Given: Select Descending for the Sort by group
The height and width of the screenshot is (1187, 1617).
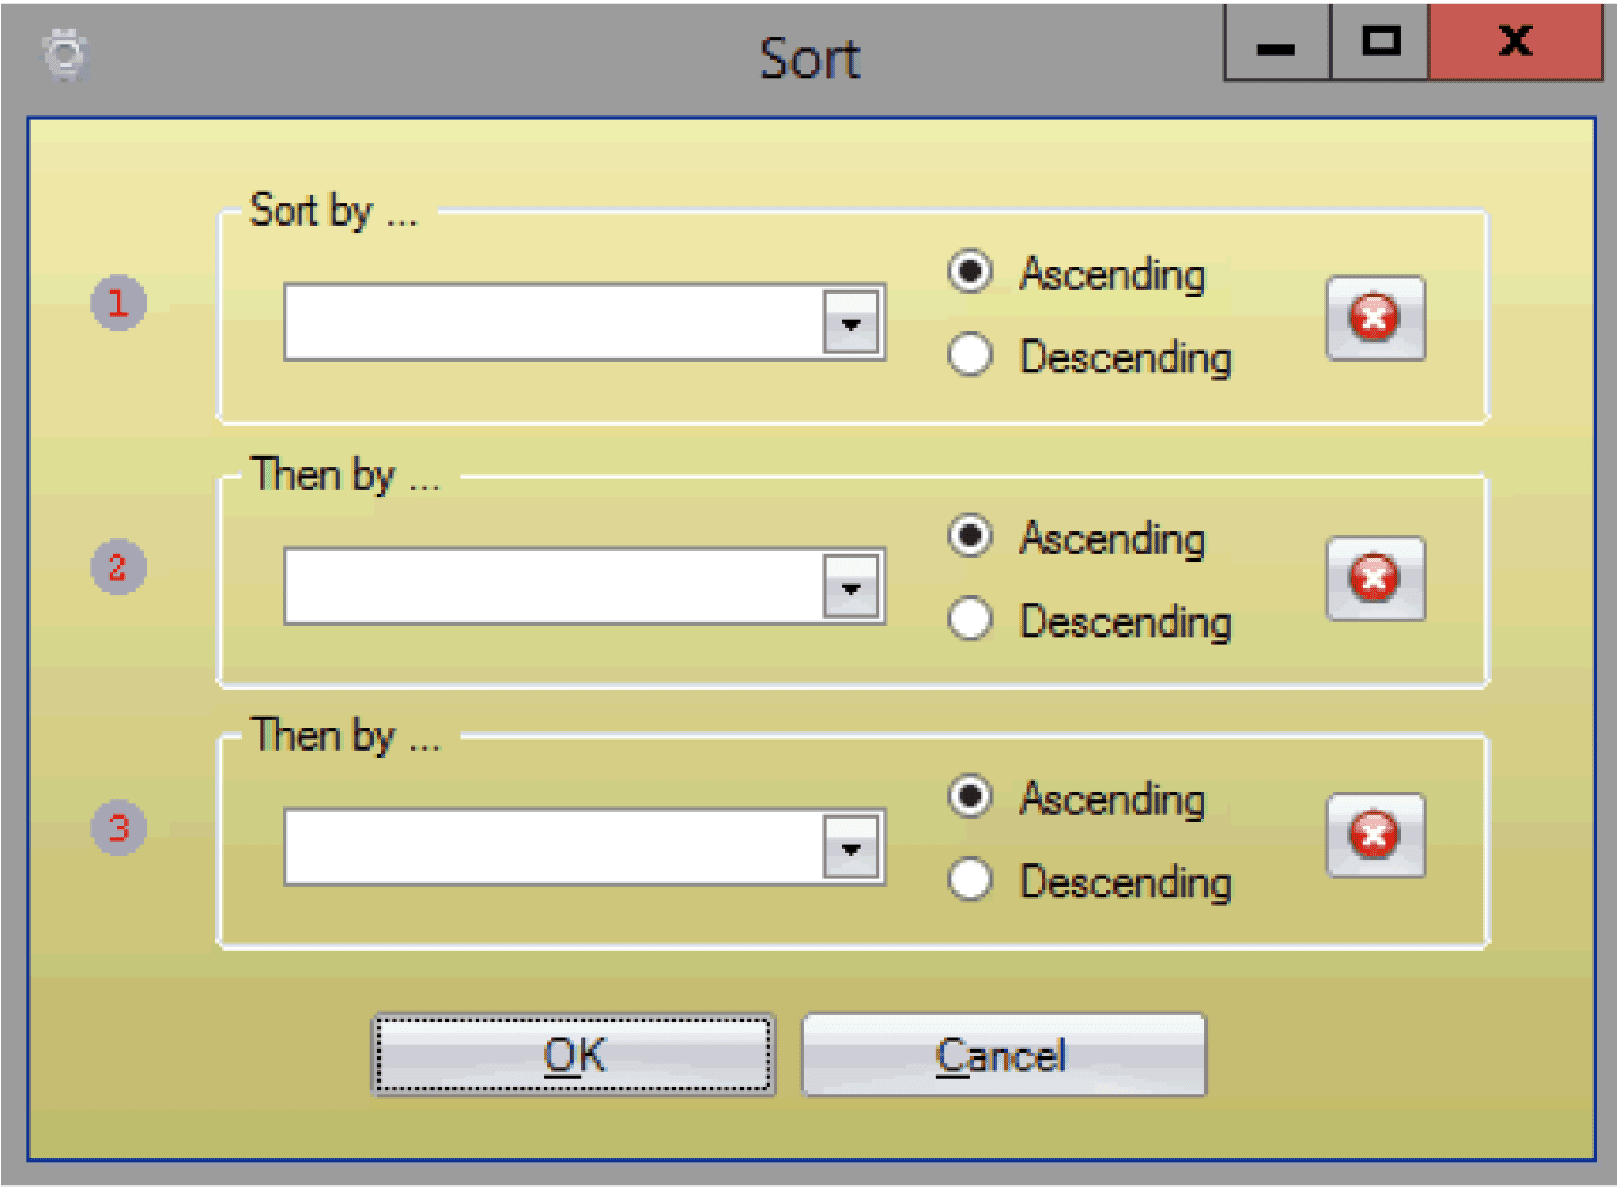Looking at the screenshot, I should 970,355.
